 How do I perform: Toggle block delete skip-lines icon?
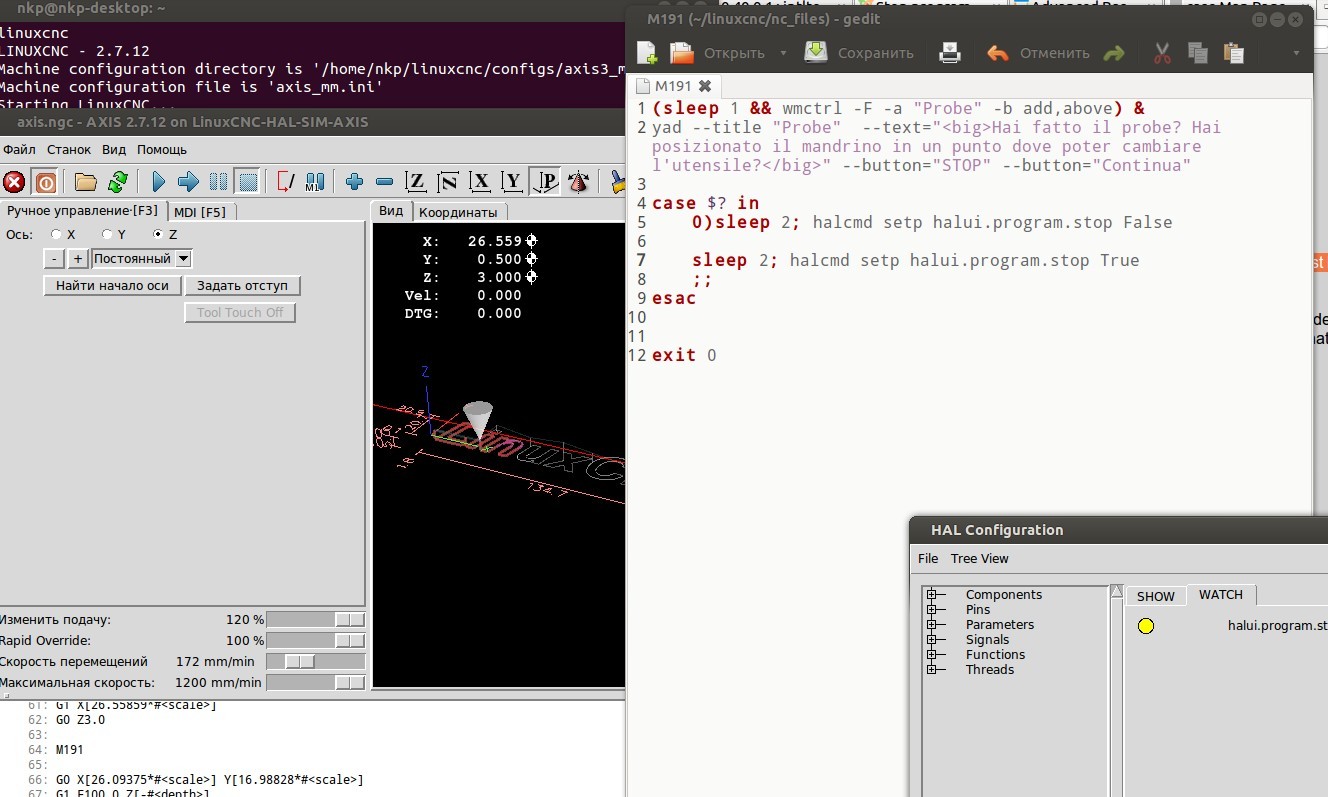pos(285,182)
